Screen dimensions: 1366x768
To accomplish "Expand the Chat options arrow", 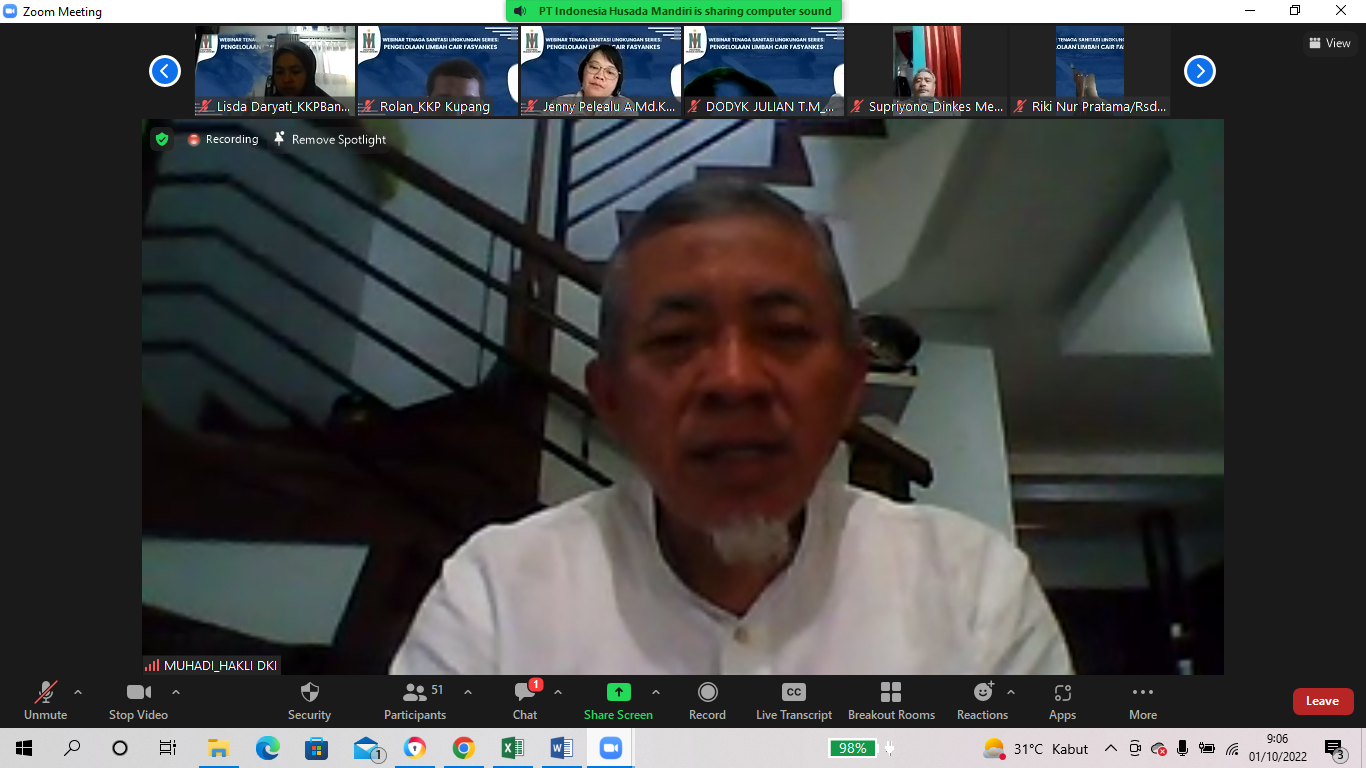I will click(x=558, y=692).
